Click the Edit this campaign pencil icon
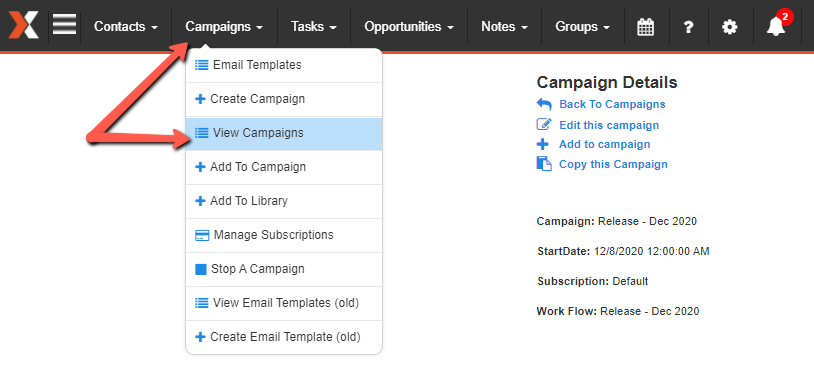Screen dimensions: 814x367 point(544,125)
